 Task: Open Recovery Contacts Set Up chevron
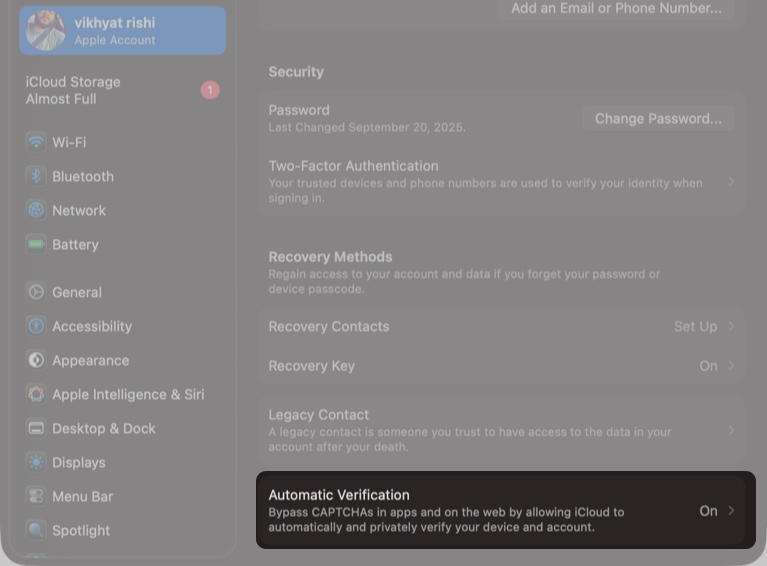[732, 327]
